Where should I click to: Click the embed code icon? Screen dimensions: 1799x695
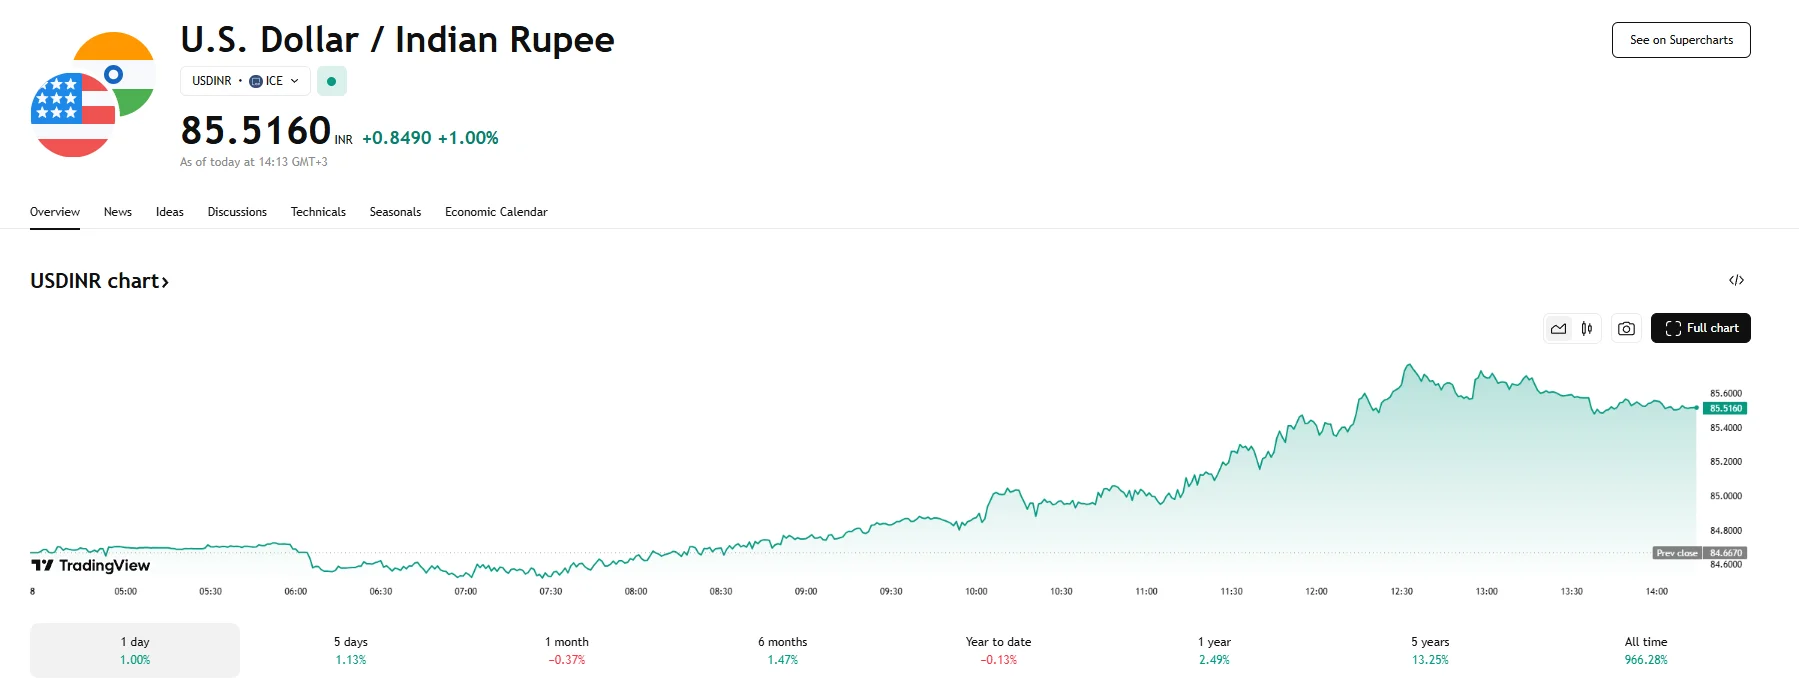pos(1736,280)
